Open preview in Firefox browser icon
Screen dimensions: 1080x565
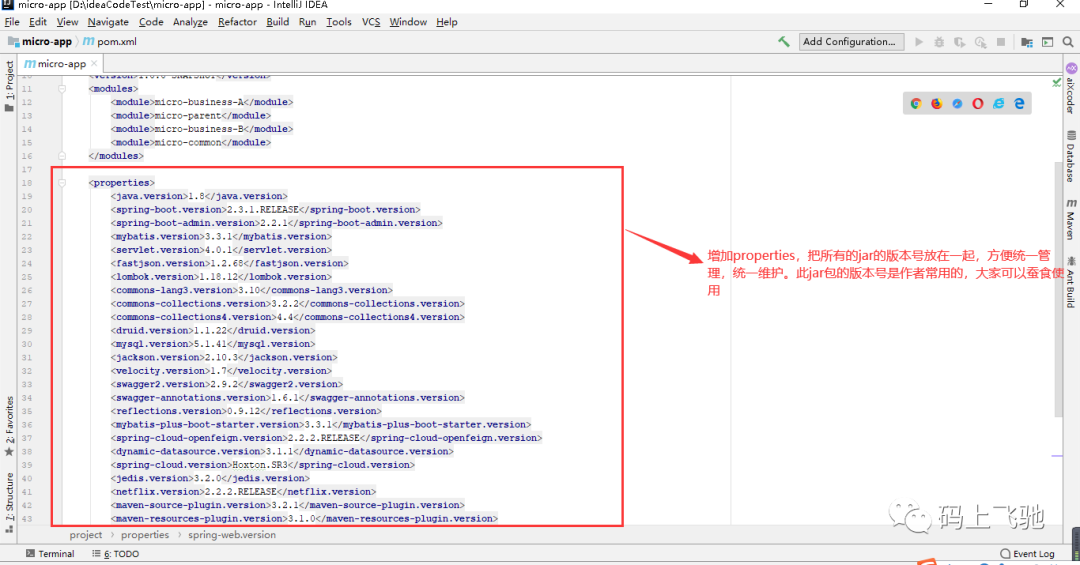[937, 103]
